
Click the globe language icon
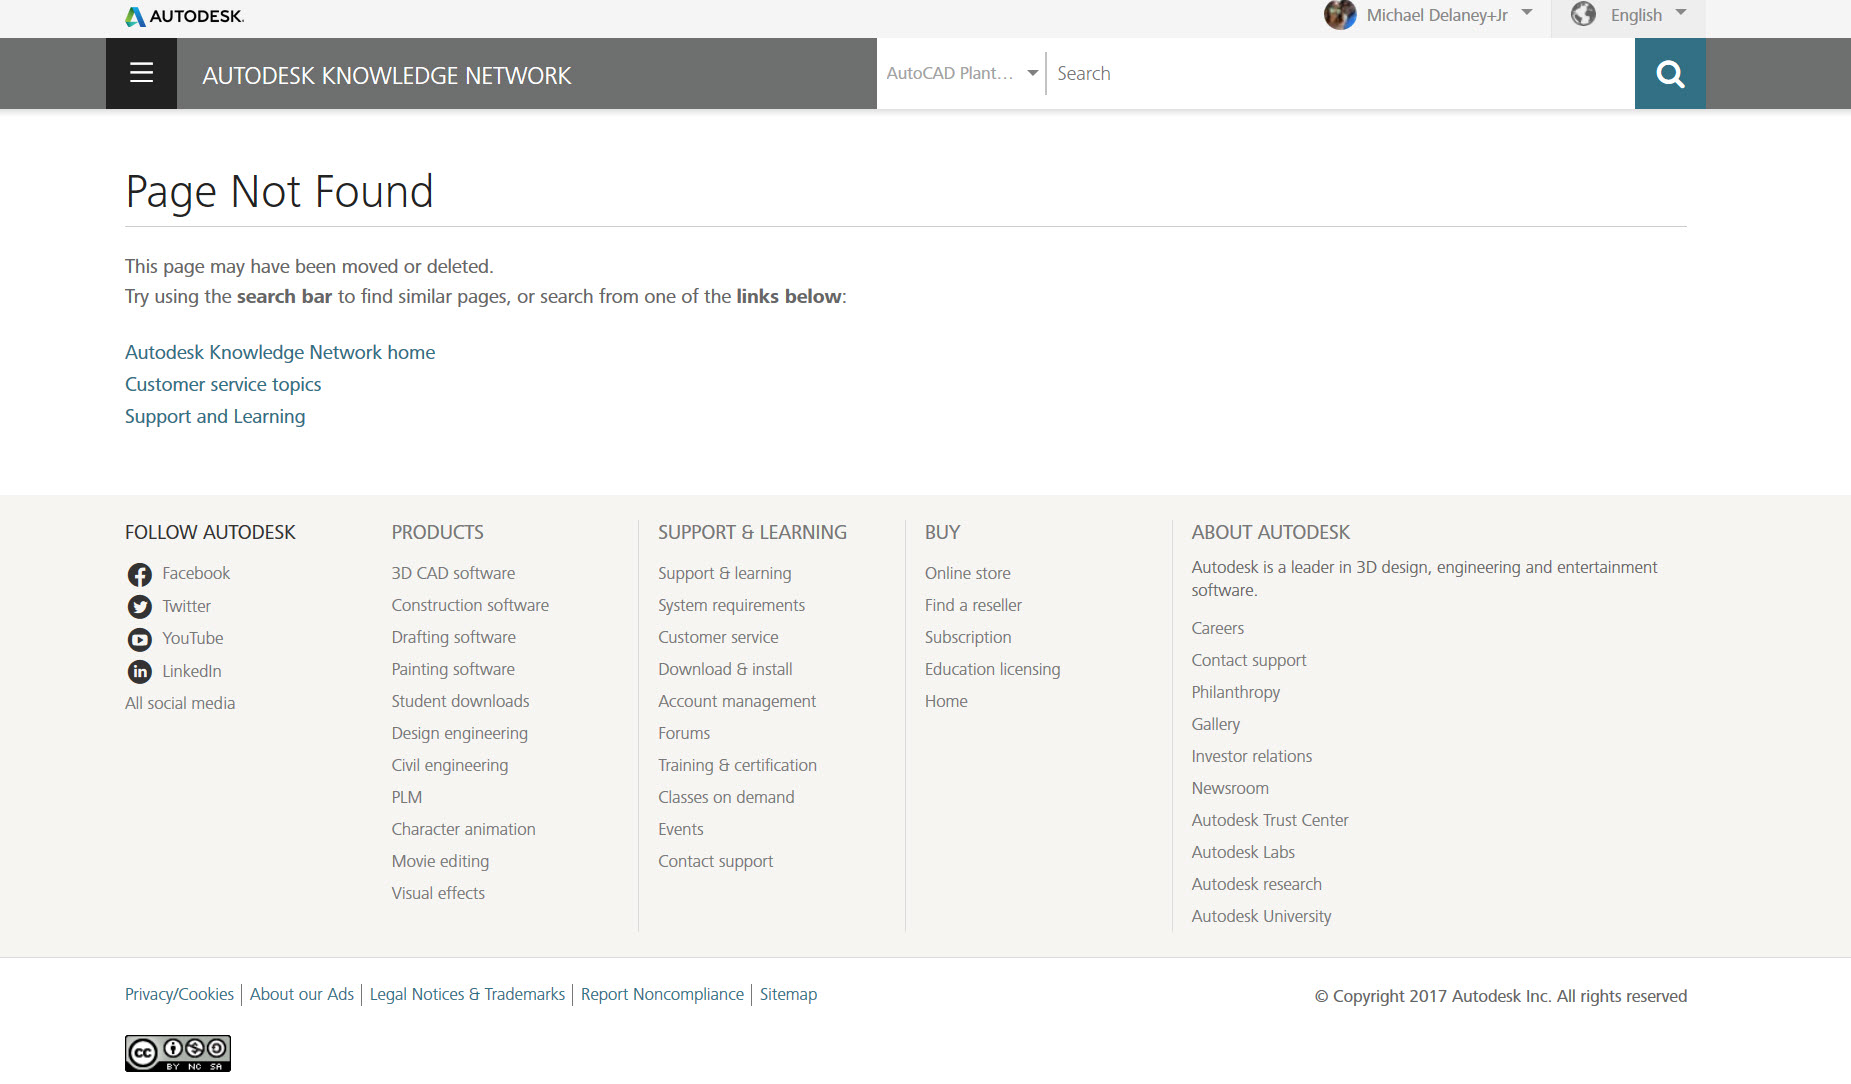pyautogui.click(x=1583, y=14)
